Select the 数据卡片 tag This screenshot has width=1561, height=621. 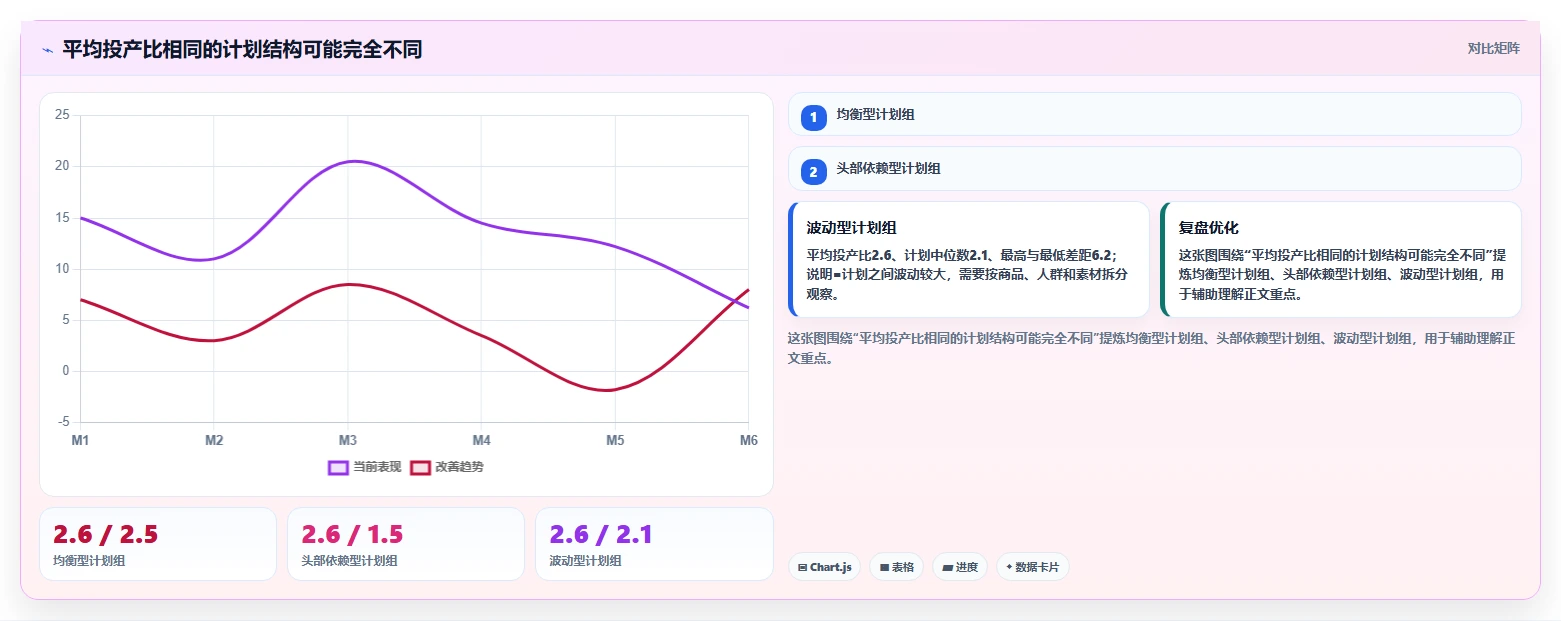(x=1032, y=567)
